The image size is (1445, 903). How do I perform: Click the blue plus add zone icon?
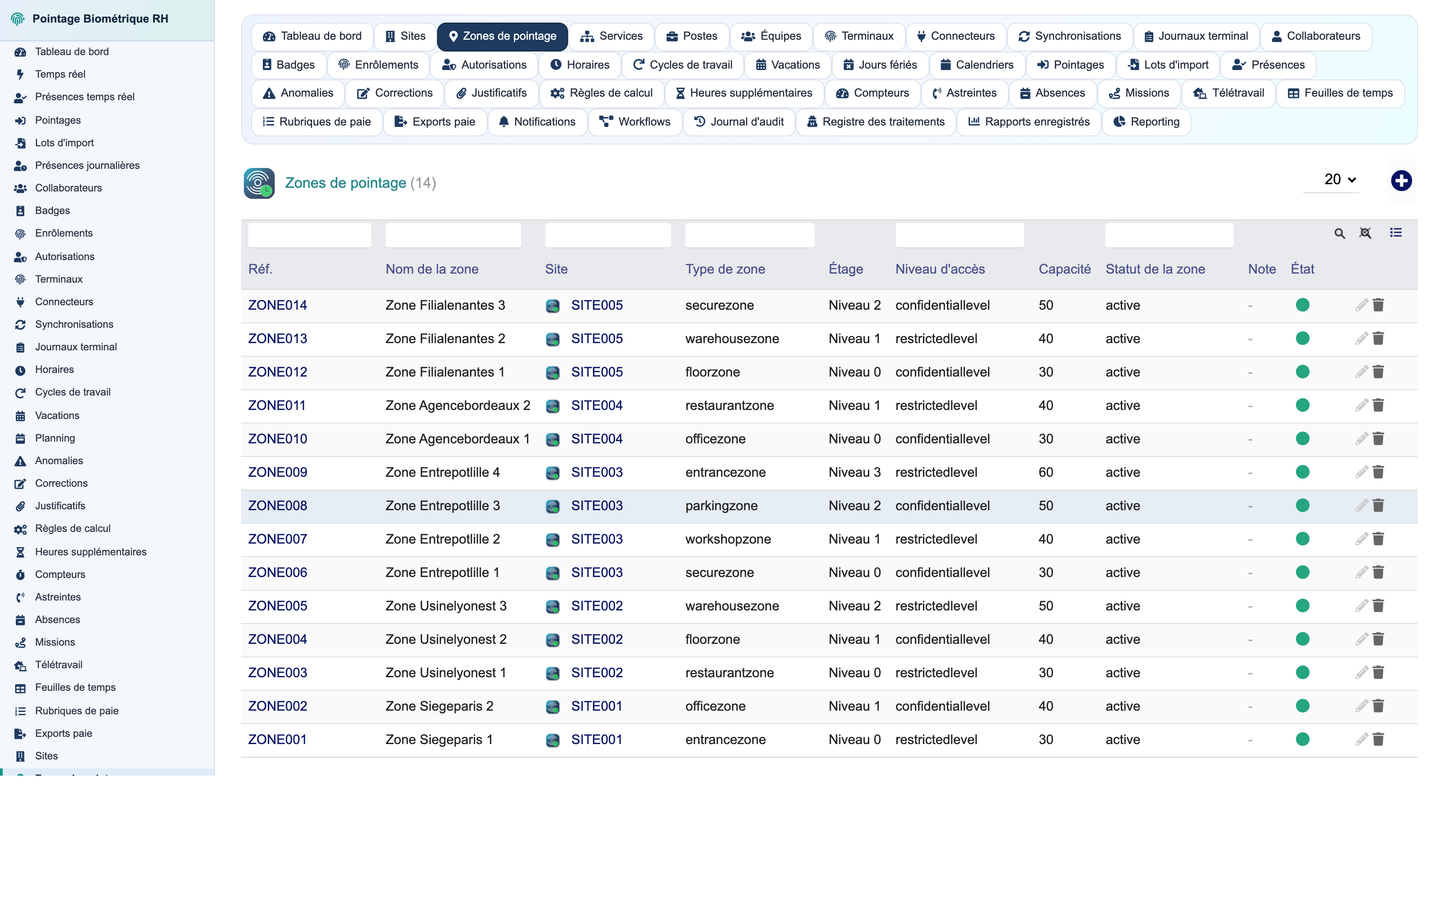pyautogui.click(x=1401, y=180)
